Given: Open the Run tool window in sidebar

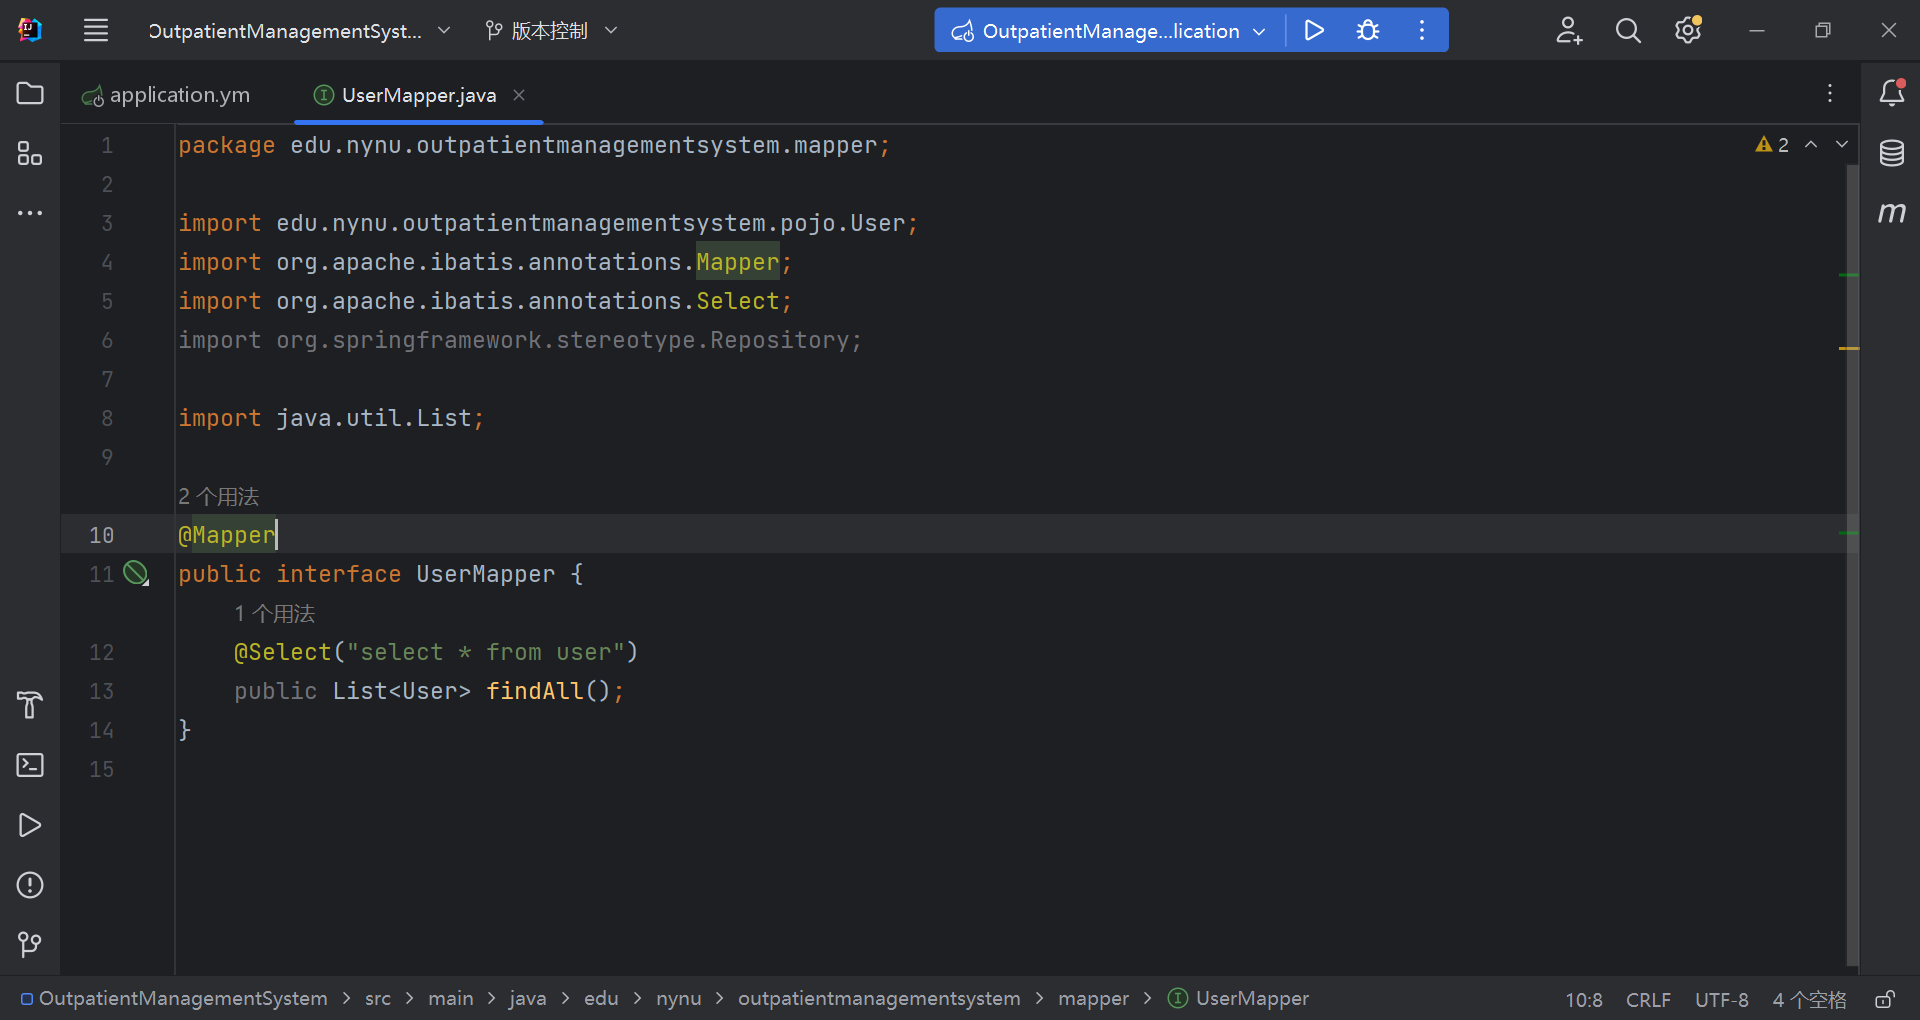Looking at the screenshot, I should click(30, 825).
